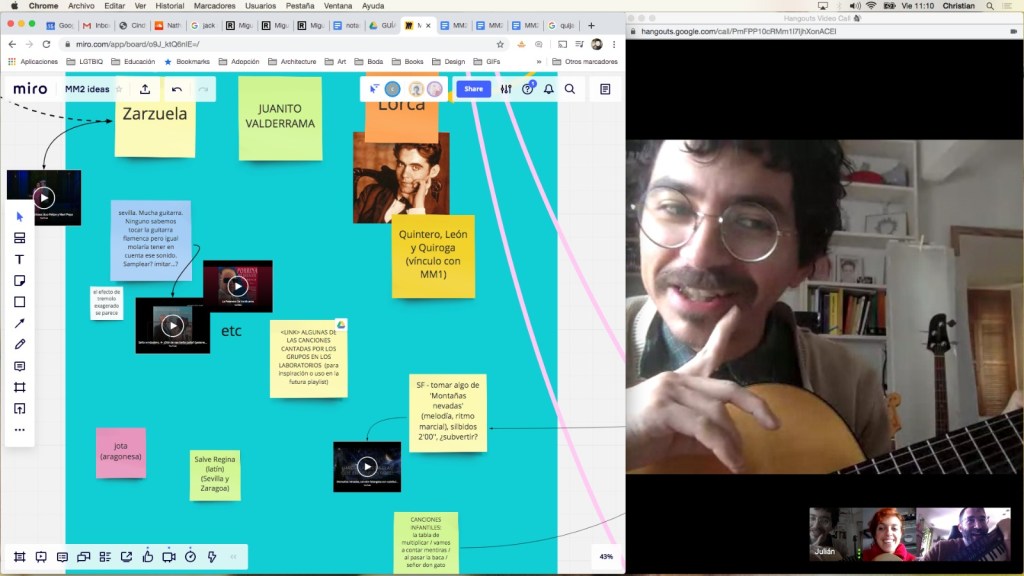1024x576 pixels.
Task: Pick the Arrow connection line tool
Action: 19,323
